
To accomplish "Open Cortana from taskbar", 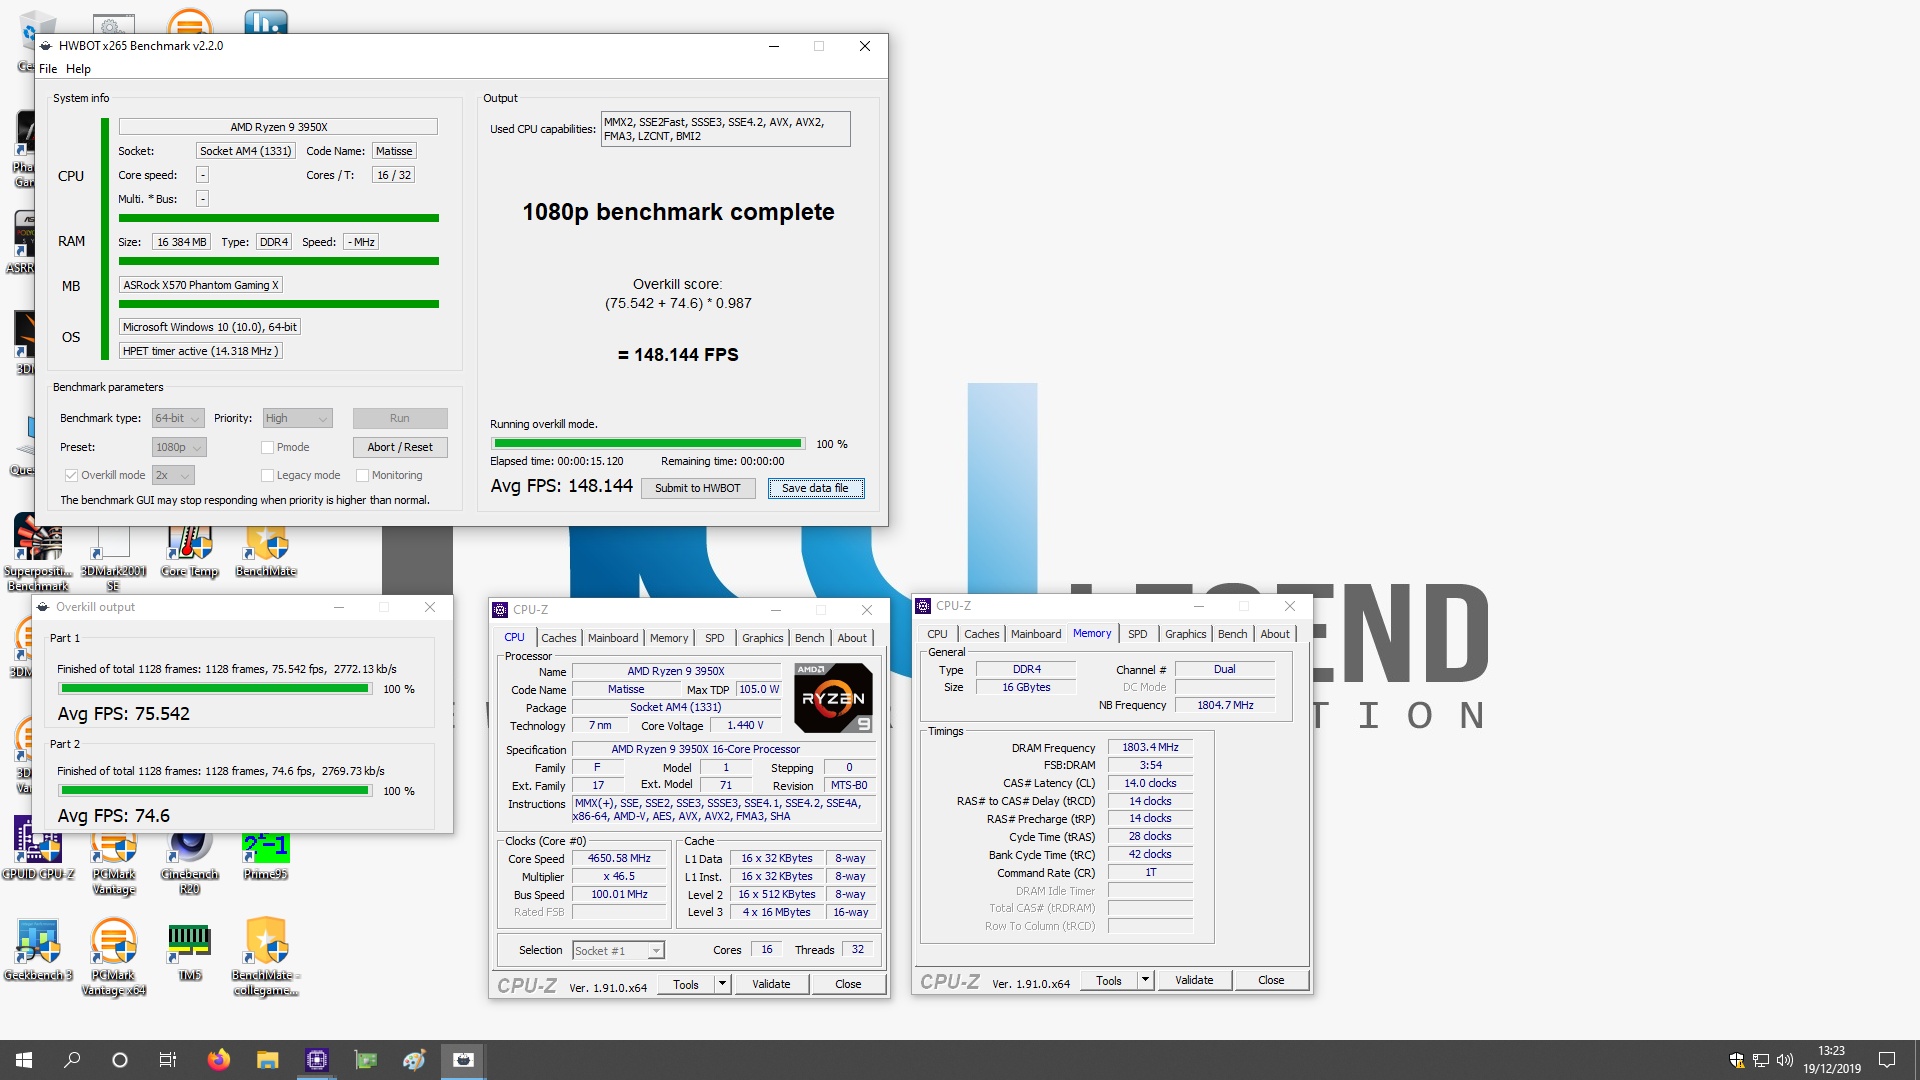I will [120, 1060].
